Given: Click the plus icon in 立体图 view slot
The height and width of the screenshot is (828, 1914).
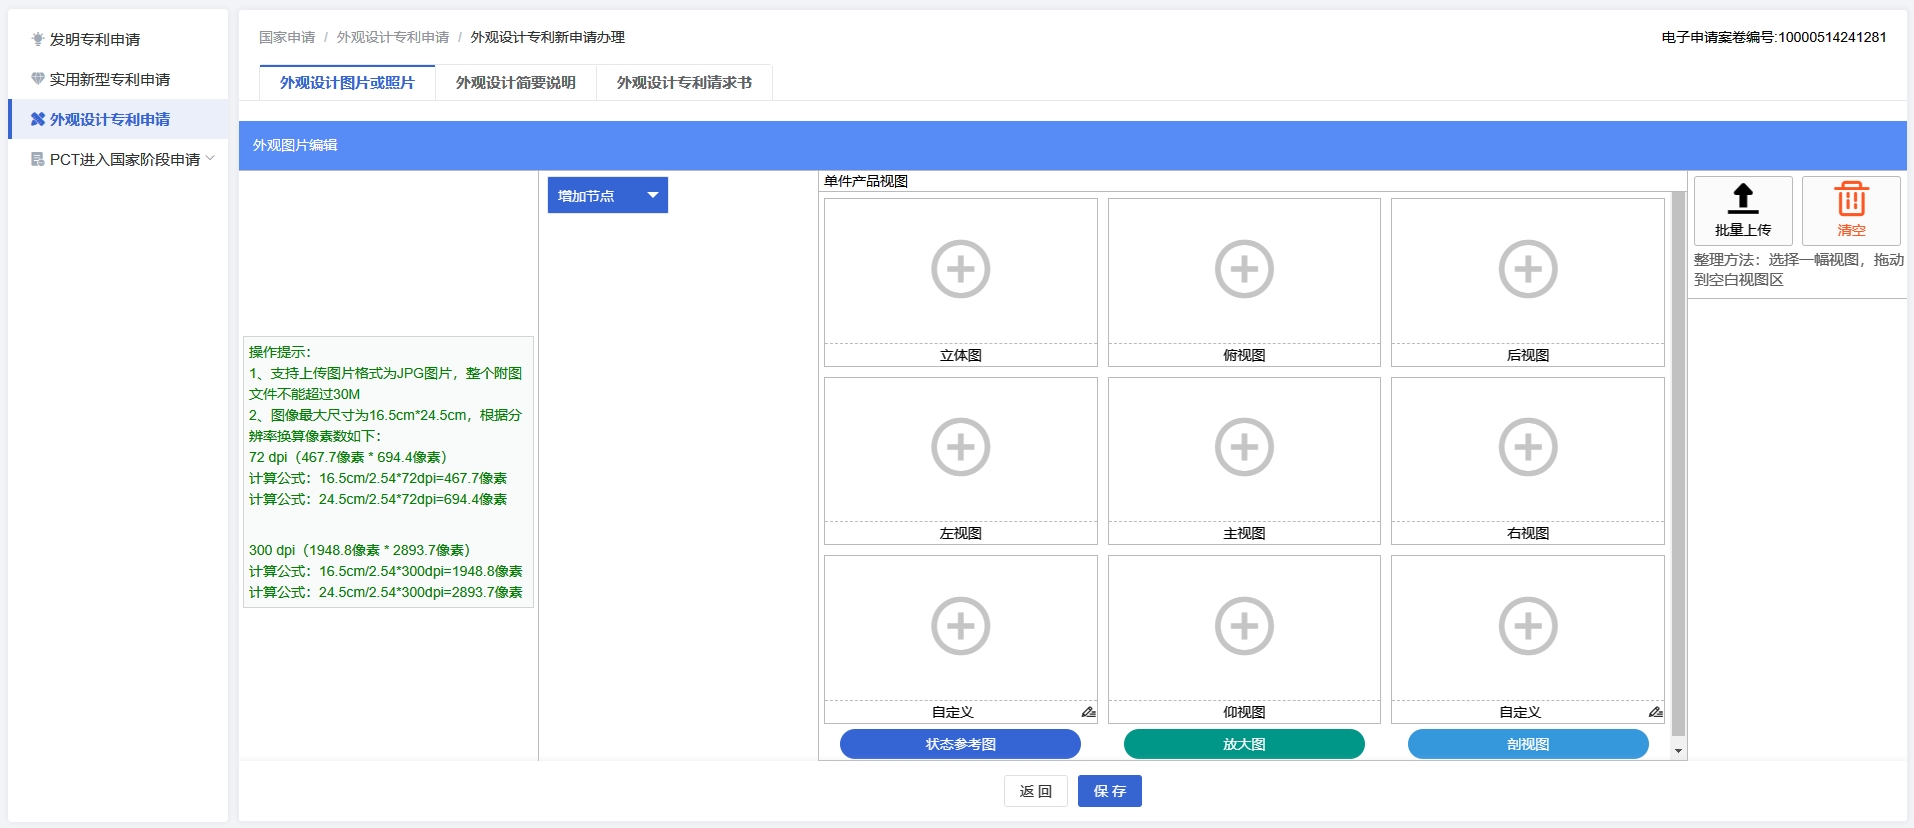Looking at the screenshot, I should (x=960, y=269).
